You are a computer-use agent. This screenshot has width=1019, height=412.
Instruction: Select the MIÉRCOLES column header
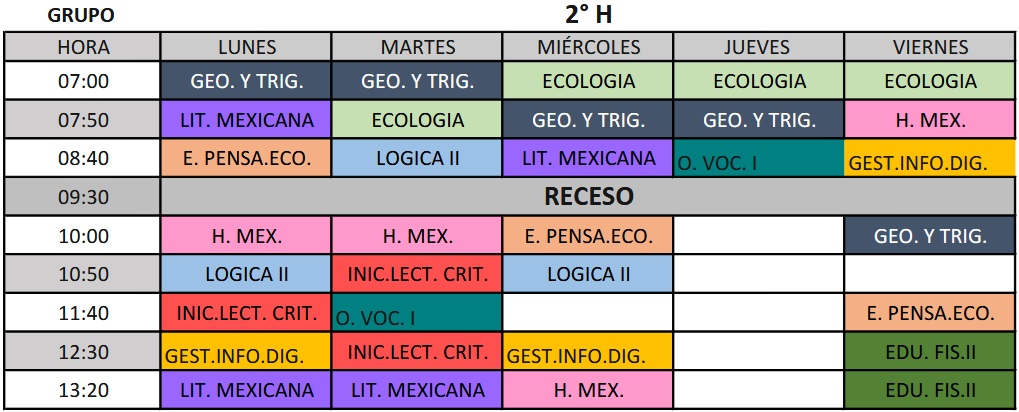(588, 47)
